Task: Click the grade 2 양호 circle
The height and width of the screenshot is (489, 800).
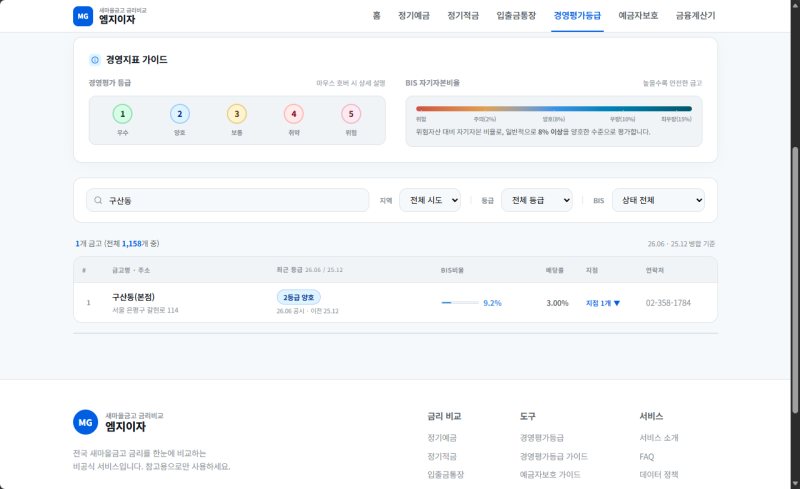Action: click(x=180, y=114)
